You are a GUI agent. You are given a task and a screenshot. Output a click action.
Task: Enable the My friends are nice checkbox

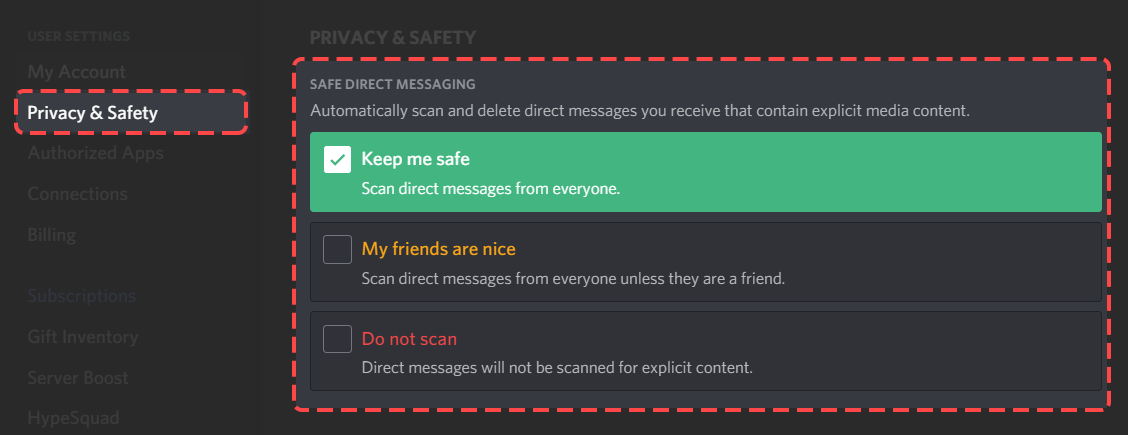[x=337, y=249]
